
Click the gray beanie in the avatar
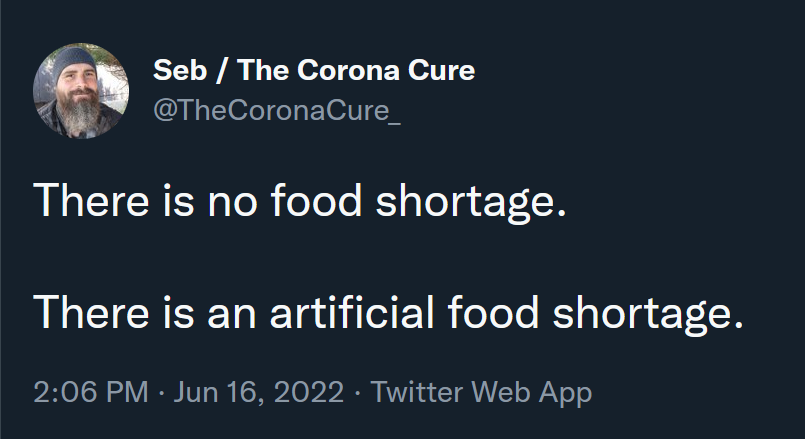tap(74, 62)
